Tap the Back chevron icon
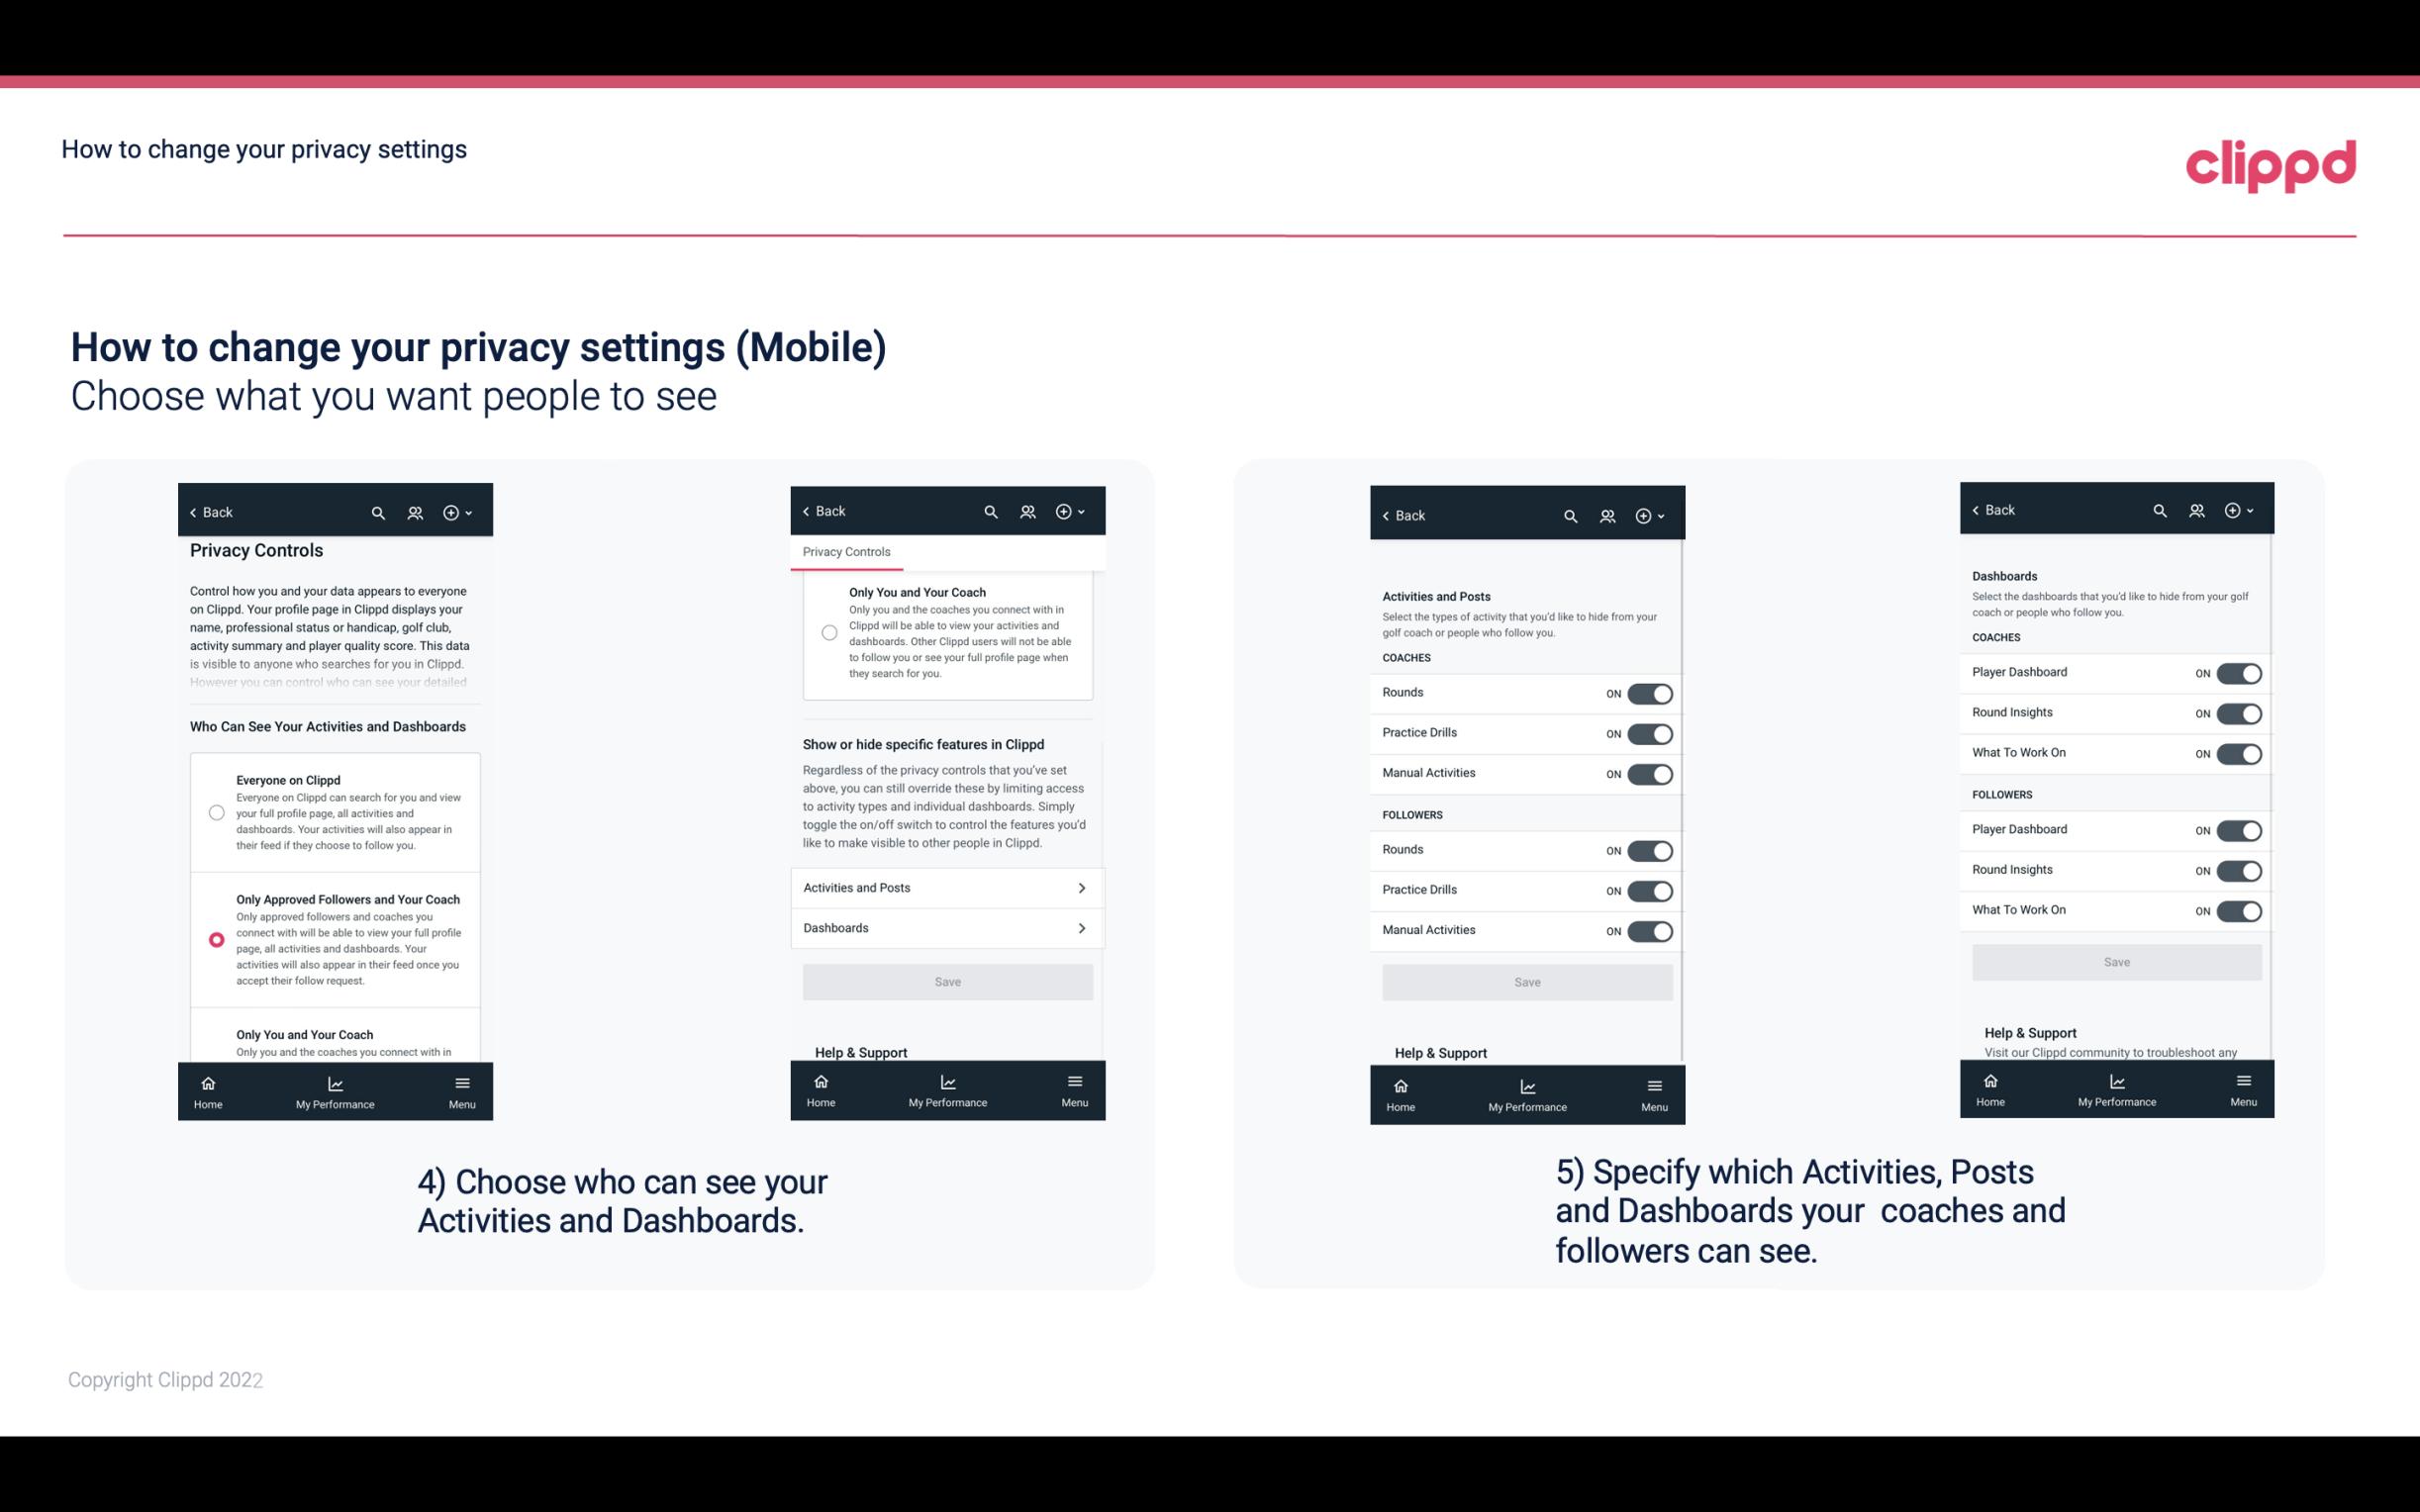 click(x=192, y=511)
